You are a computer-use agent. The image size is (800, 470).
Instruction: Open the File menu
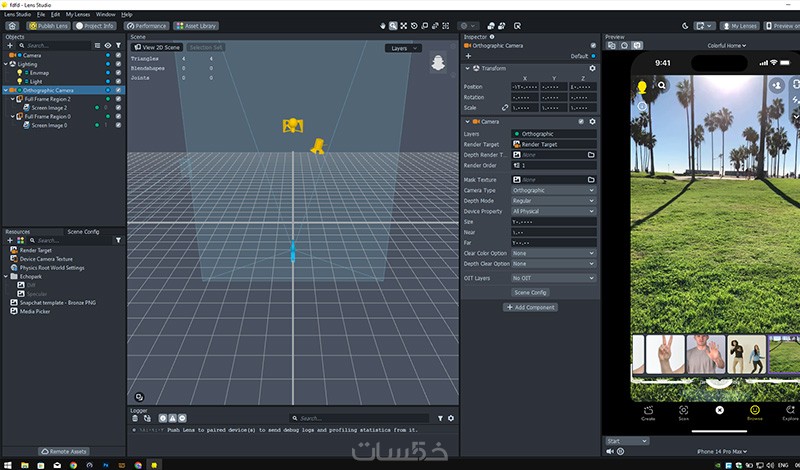[x=41, y=15]
